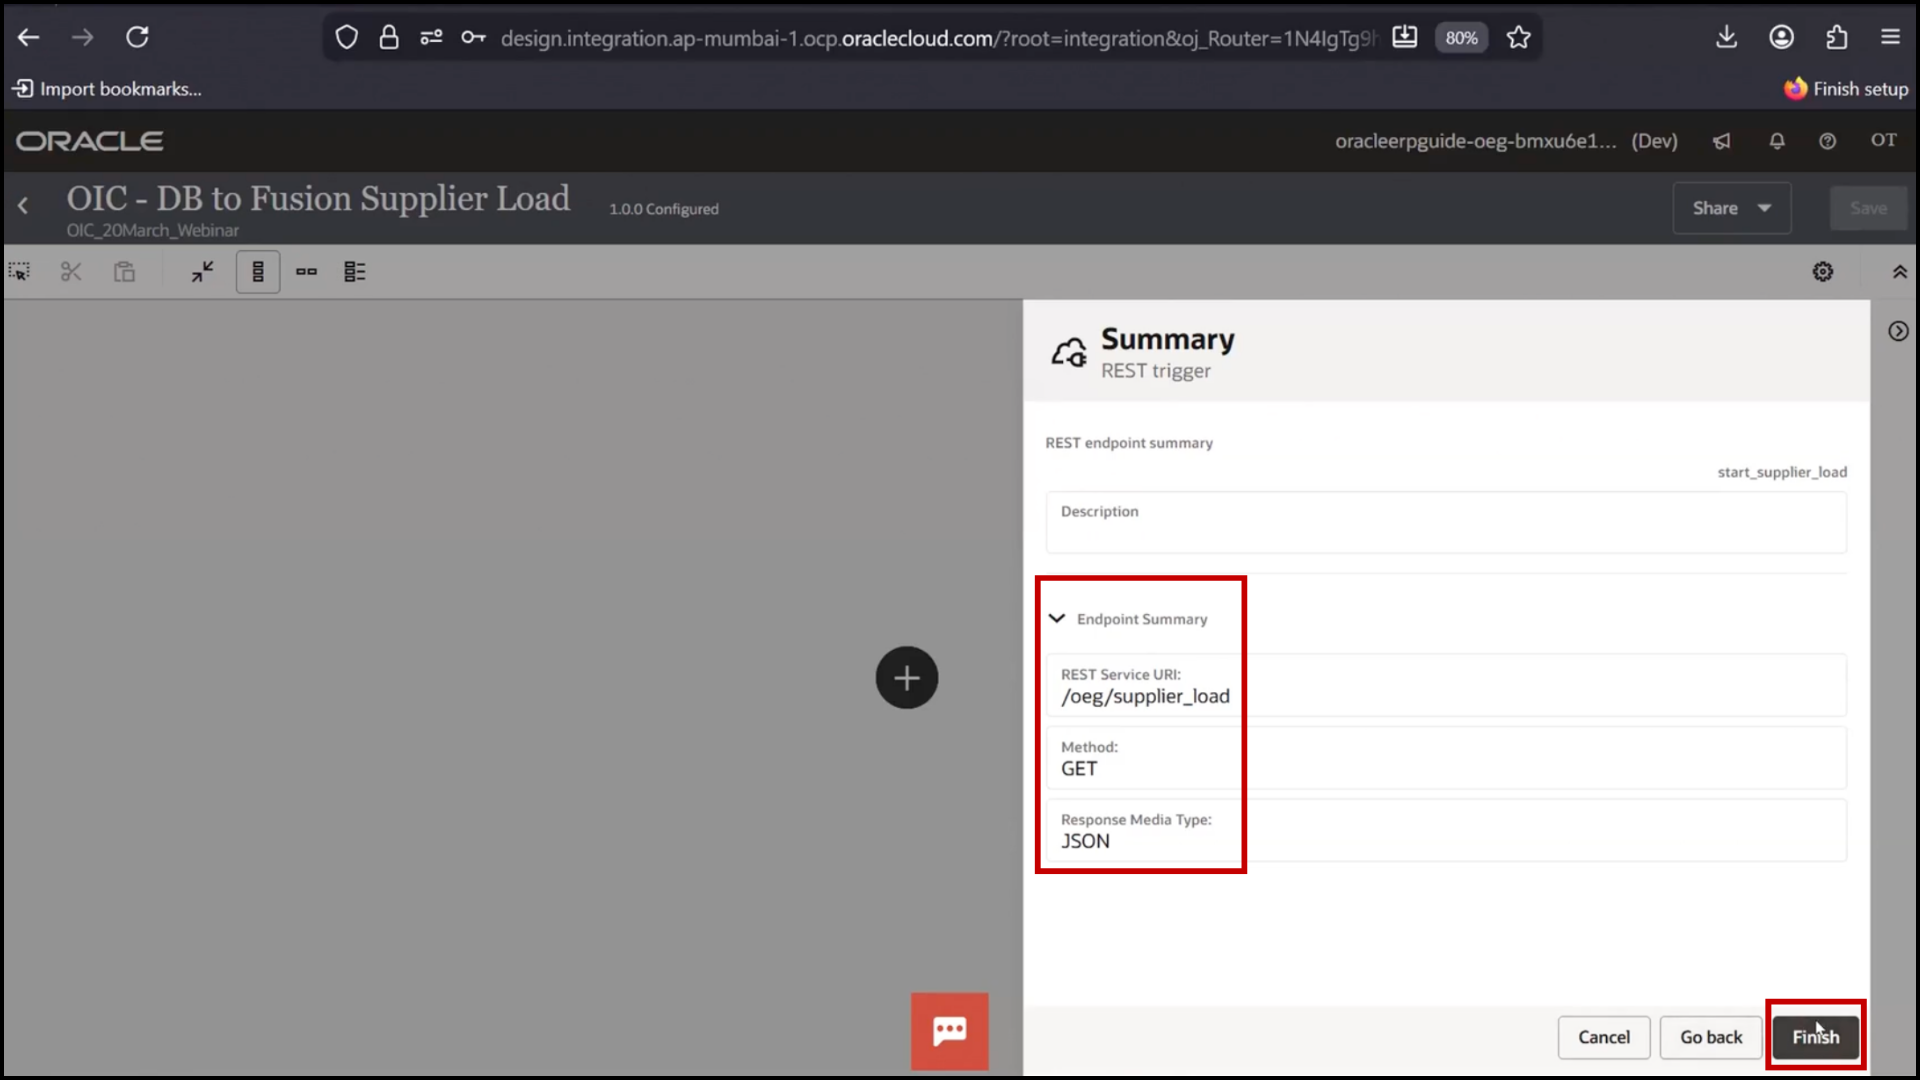Viewport: 1920px width, 1080px height.
Task: Click the Oracle logo
Action: (x=90, y=141)
